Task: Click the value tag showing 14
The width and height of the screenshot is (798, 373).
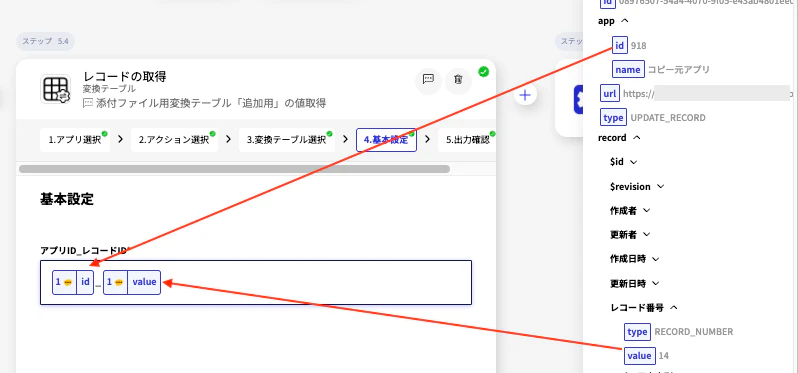Action: (639, 356)
